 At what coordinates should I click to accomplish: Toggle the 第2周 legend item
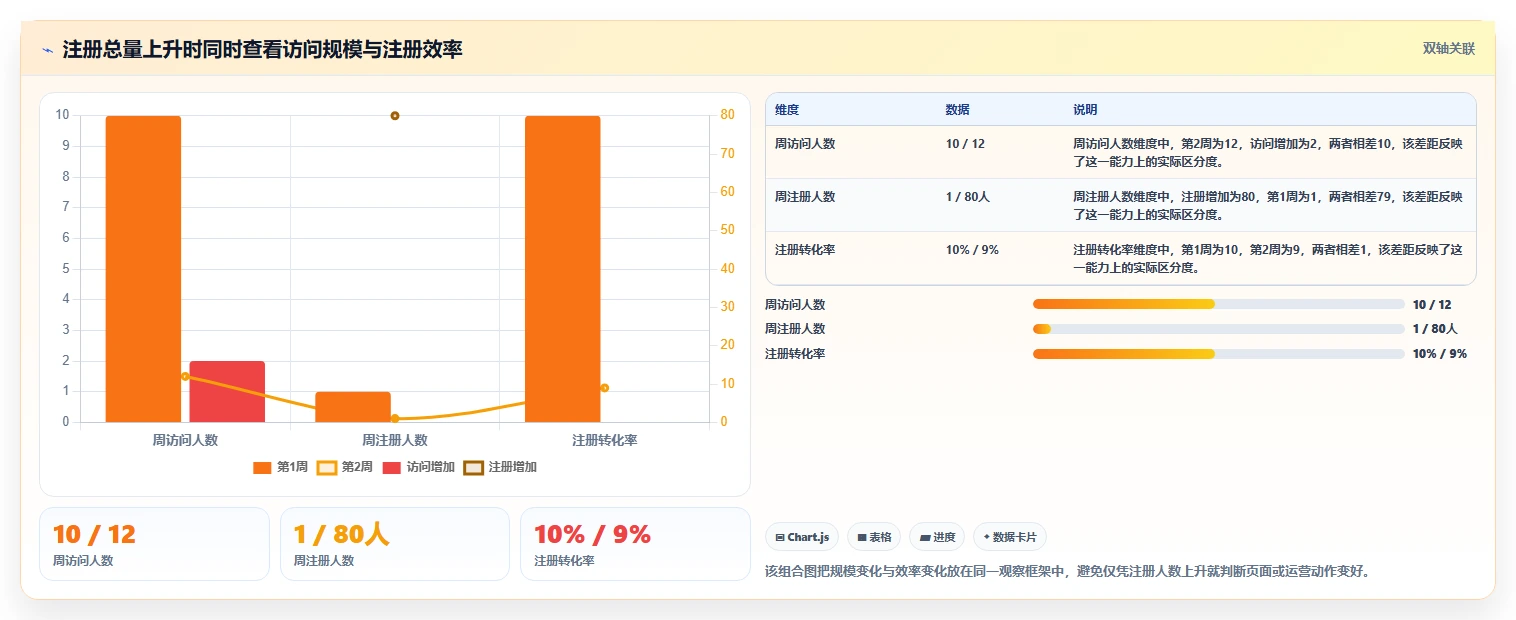pos(344,467)
